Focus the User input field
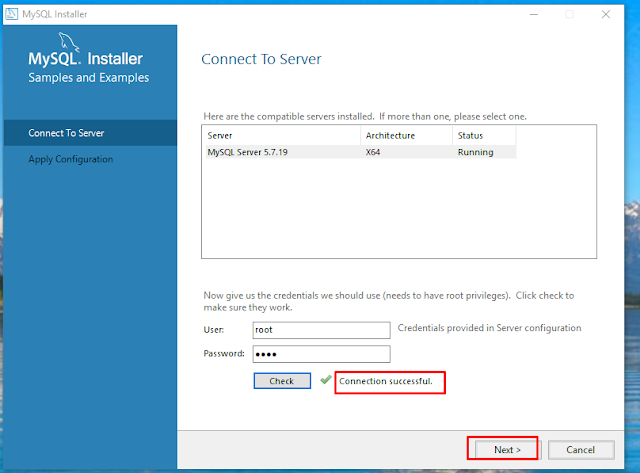The width and height of the screenshot is (640, 473). (321, 330)
